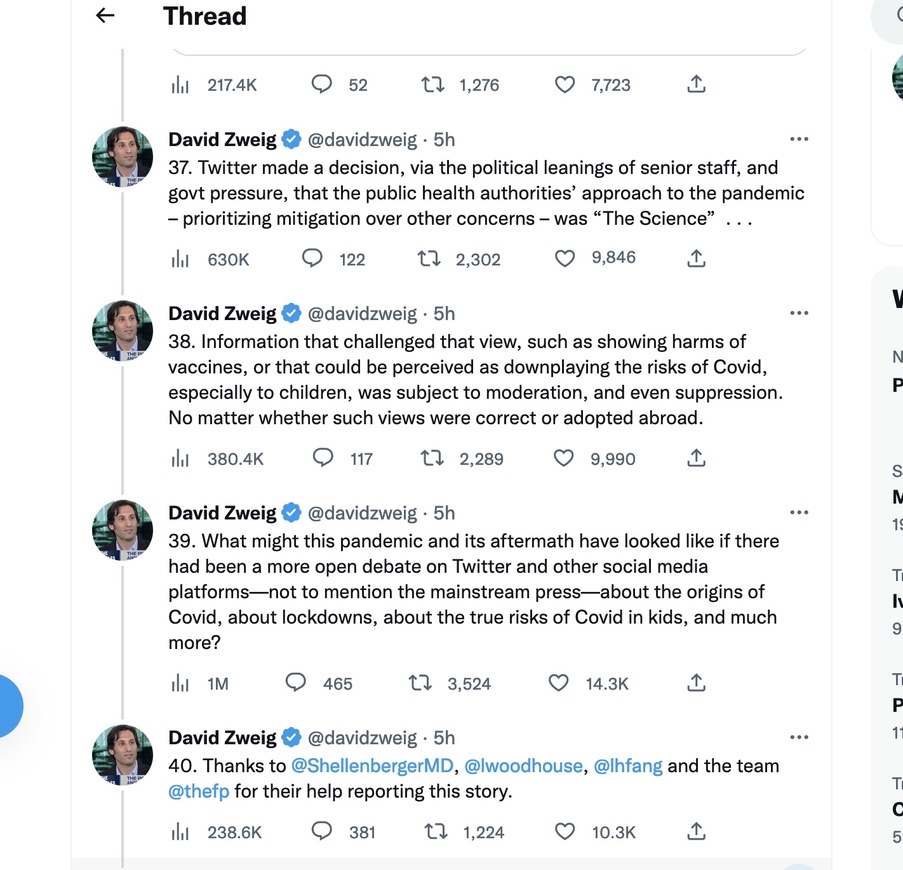
Task: Like tweet 38 with 9,990 likes
Action: [x=565, y=458]
